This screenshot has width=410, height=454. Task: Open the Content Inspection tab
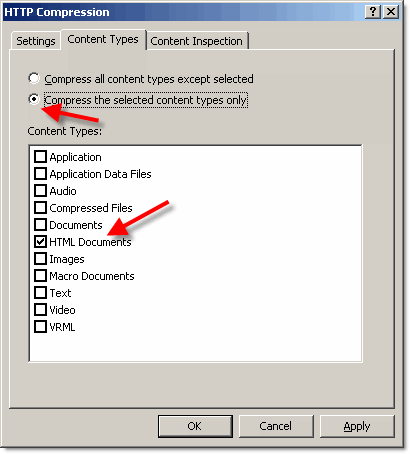197,41
